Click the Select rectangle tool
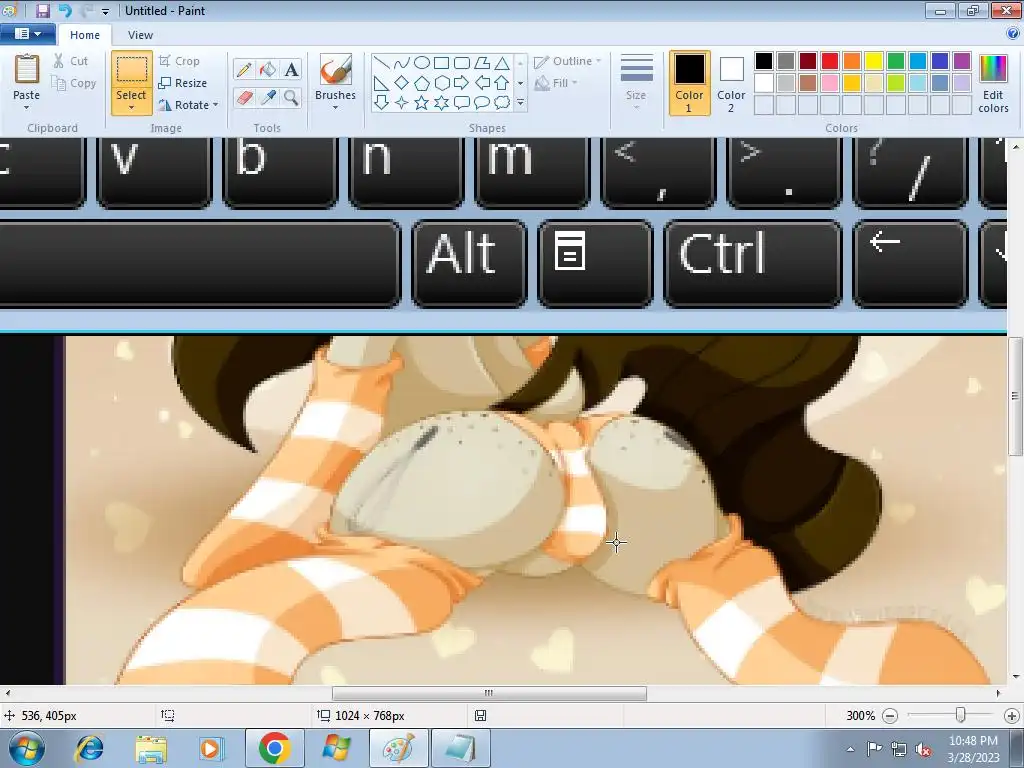This screenshot has height=768, width=1024. 131,69
